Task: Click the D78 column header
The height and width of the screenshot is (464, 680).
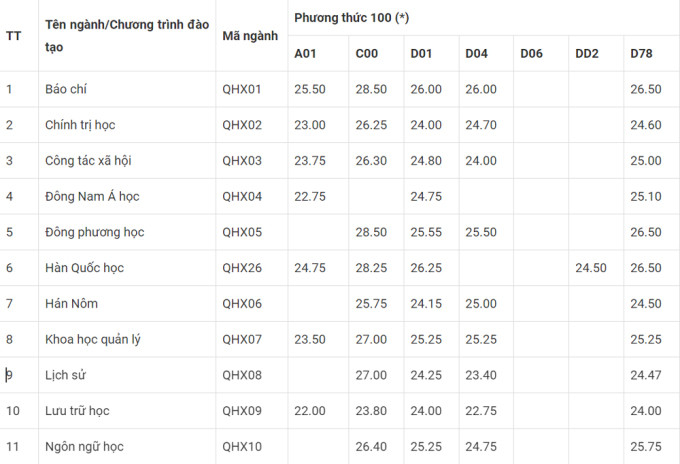Action: tap(641, 53)
